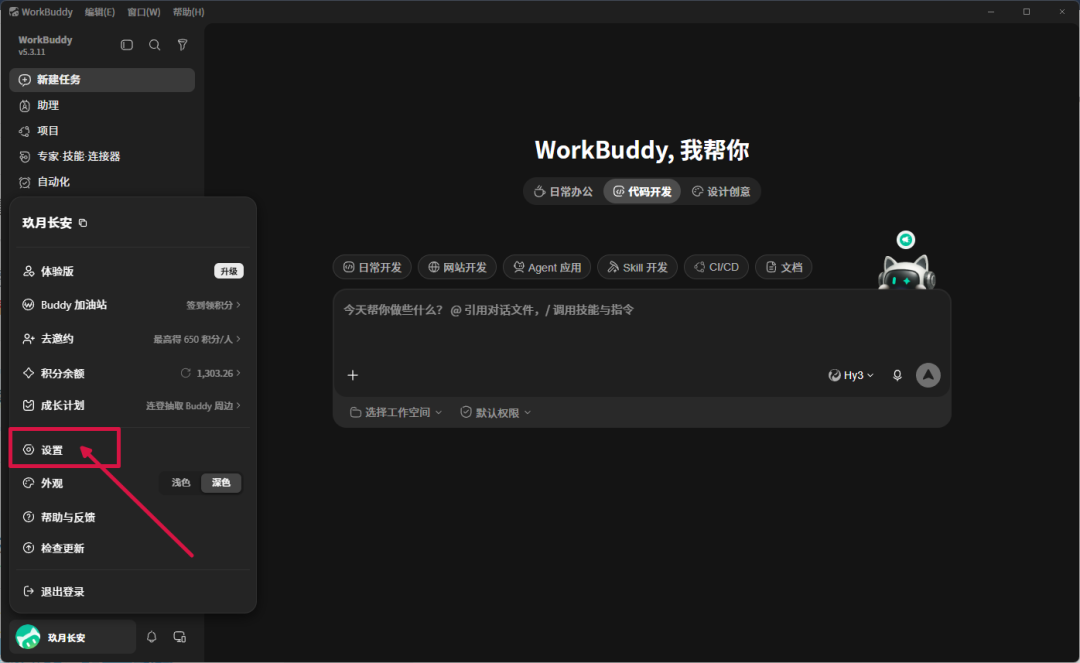Click the filter funnel icon
Image resolution: width=1080 pixels, height=663 pixels.
click(183, 45)
